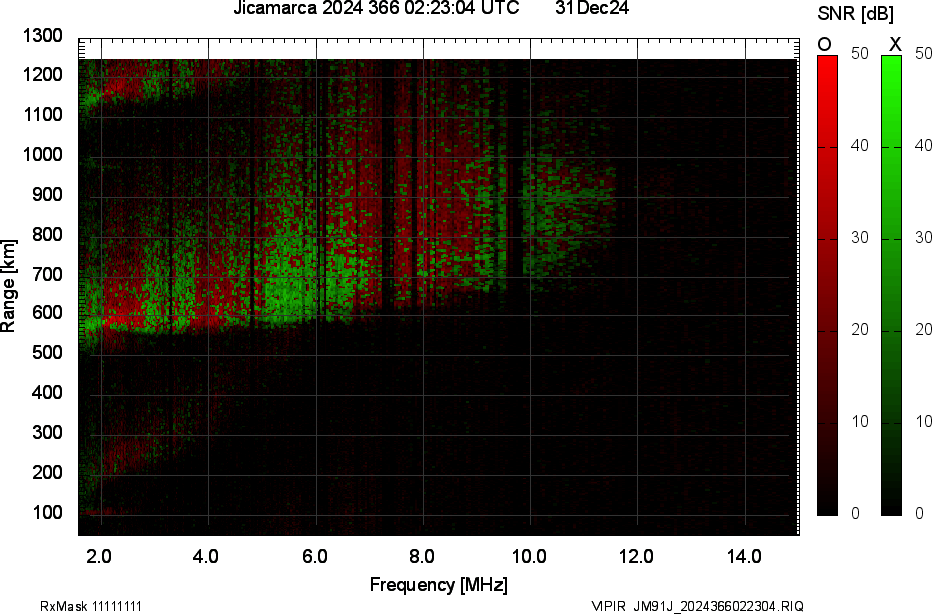Screen dimensions: 932x614
Task: Click the 20 label on the O colorbar
Action: (x=859, y=329)
